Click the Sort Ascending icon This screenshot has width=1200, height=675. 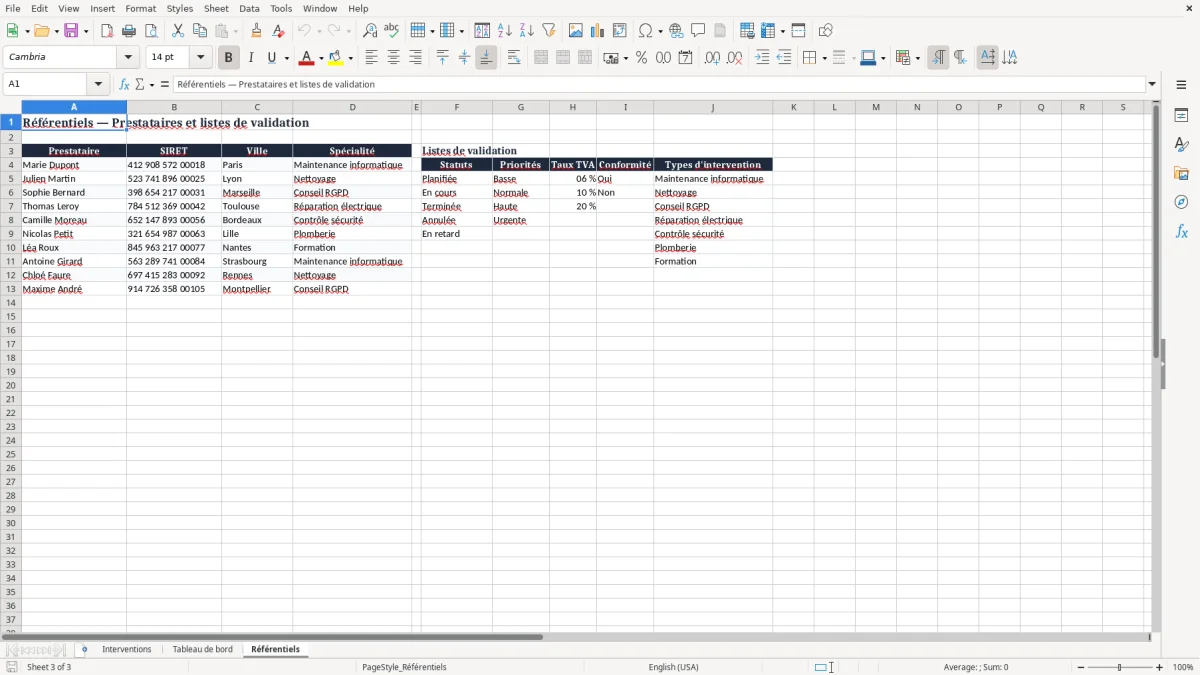(x=505, y=31)
